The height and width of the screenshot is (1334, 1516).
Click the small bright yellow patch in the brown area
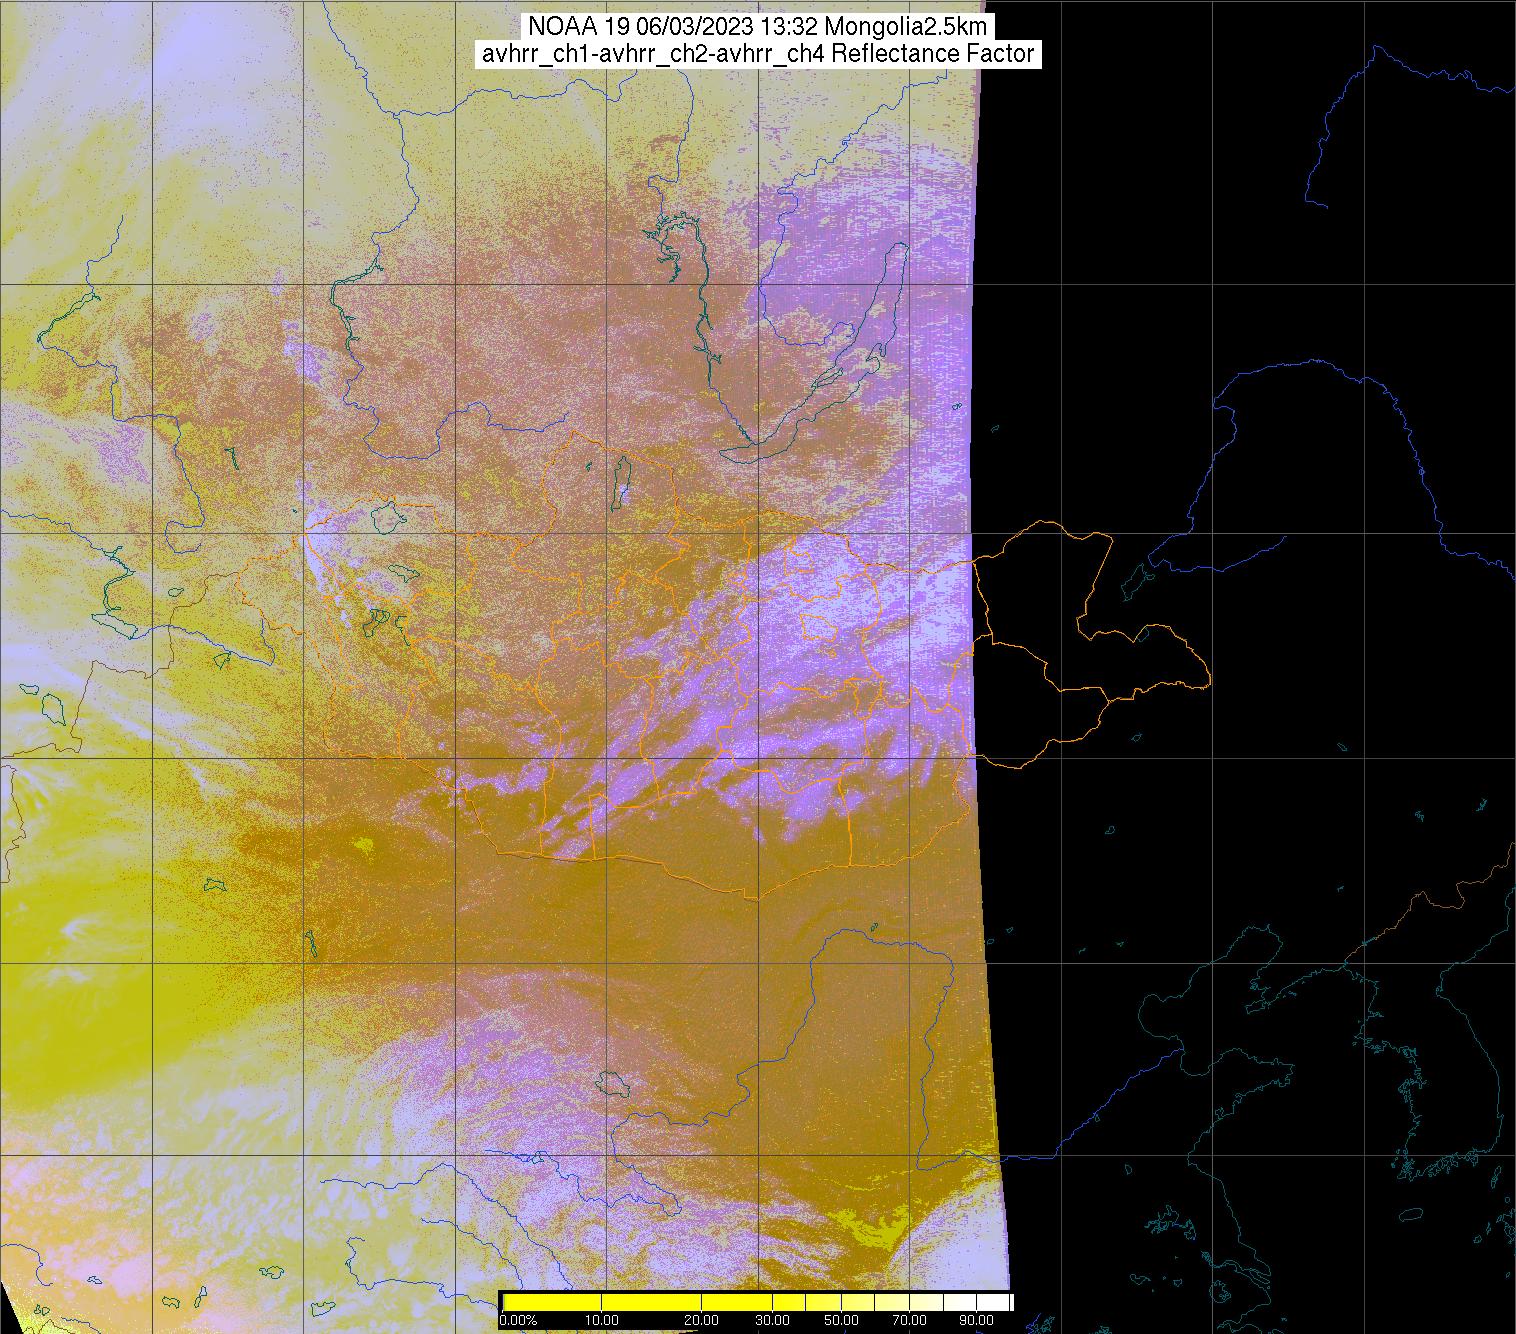tap(361, 847)
